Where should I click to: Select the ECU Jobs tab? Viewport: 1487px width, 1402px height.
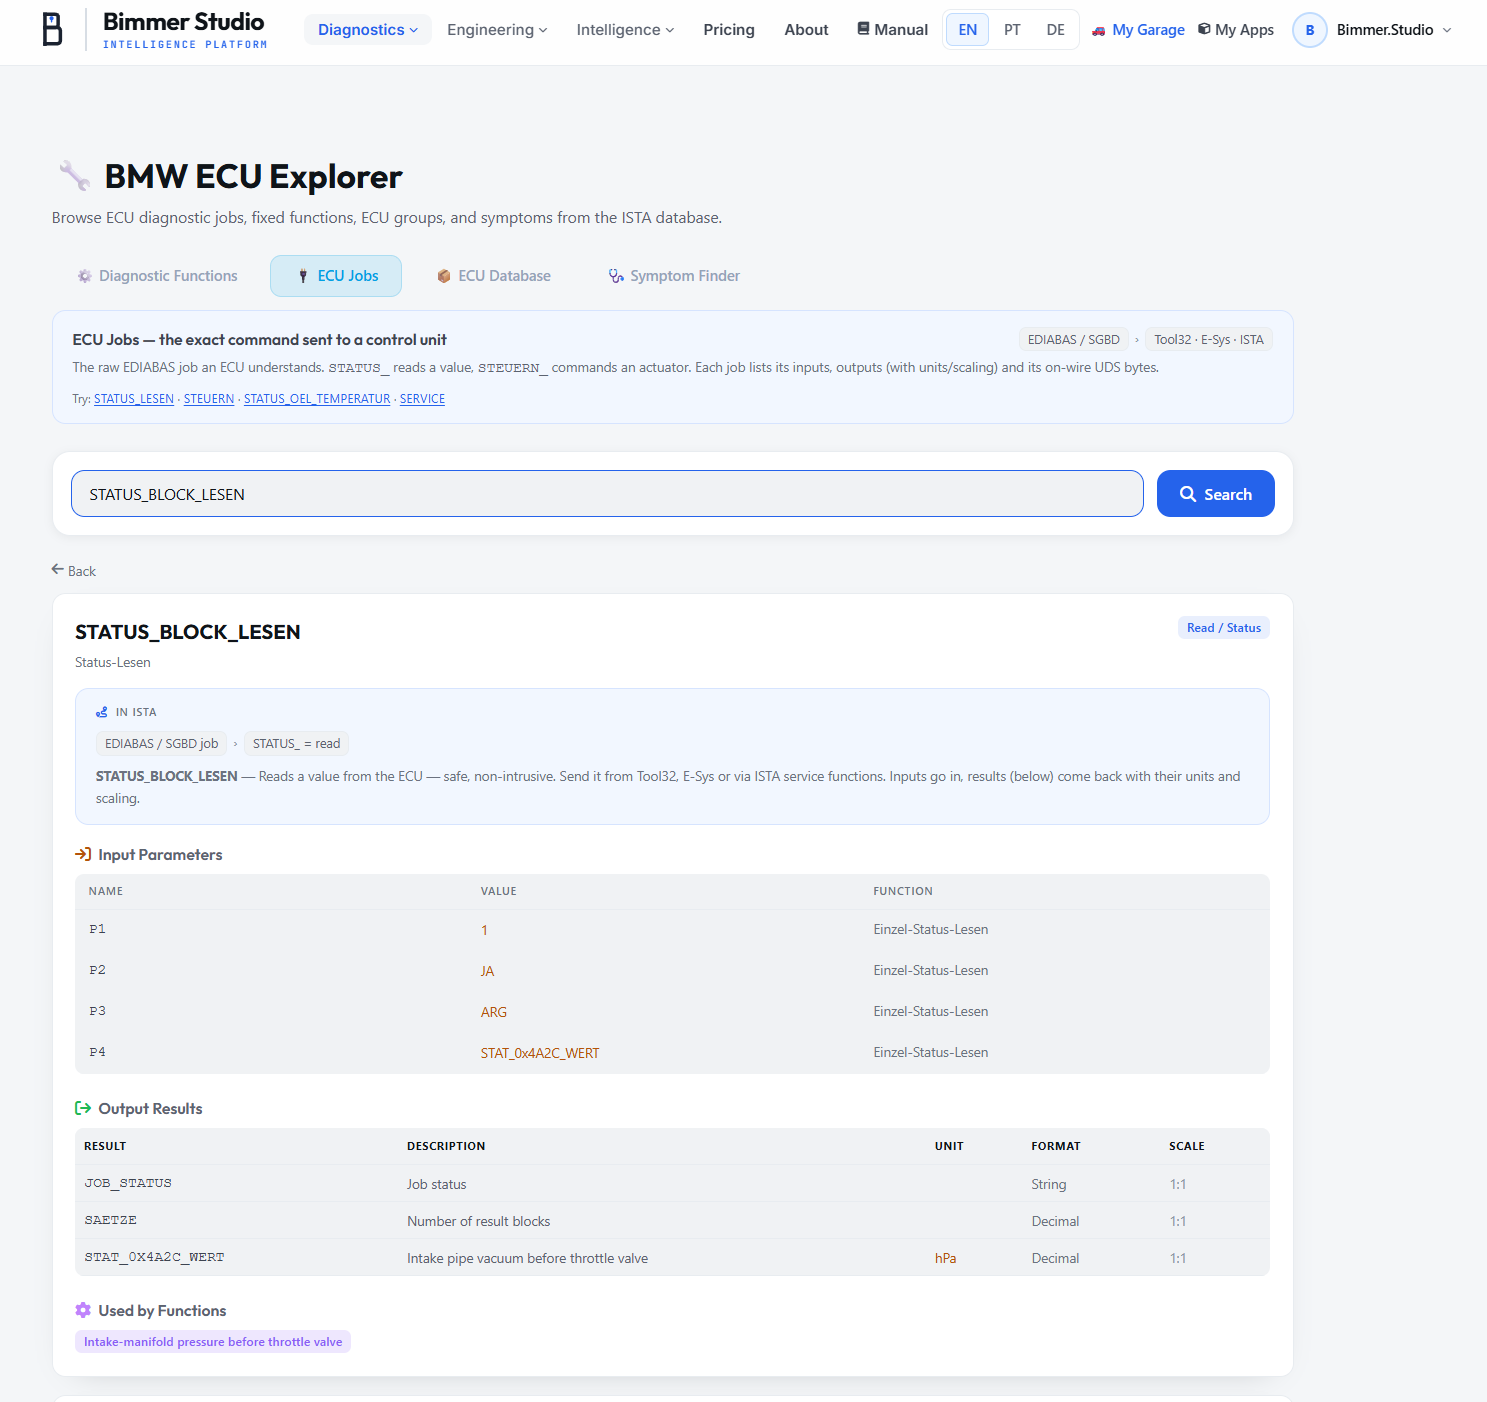336,276
